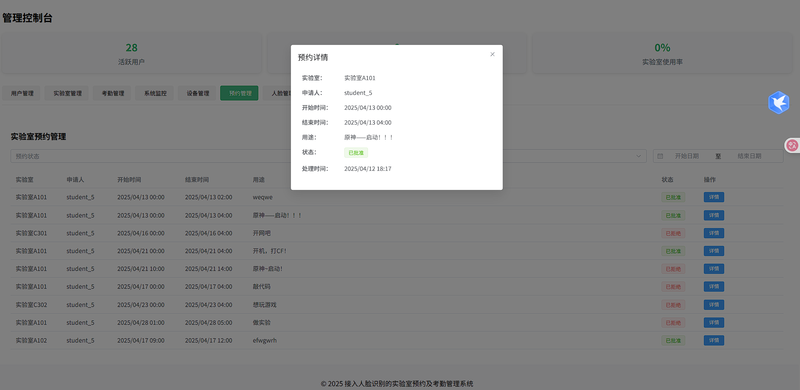Click 已拒绝 tag on the 想玩游戏 row
This screenshot has height=390, width=800.
click(x=673, y=305)
